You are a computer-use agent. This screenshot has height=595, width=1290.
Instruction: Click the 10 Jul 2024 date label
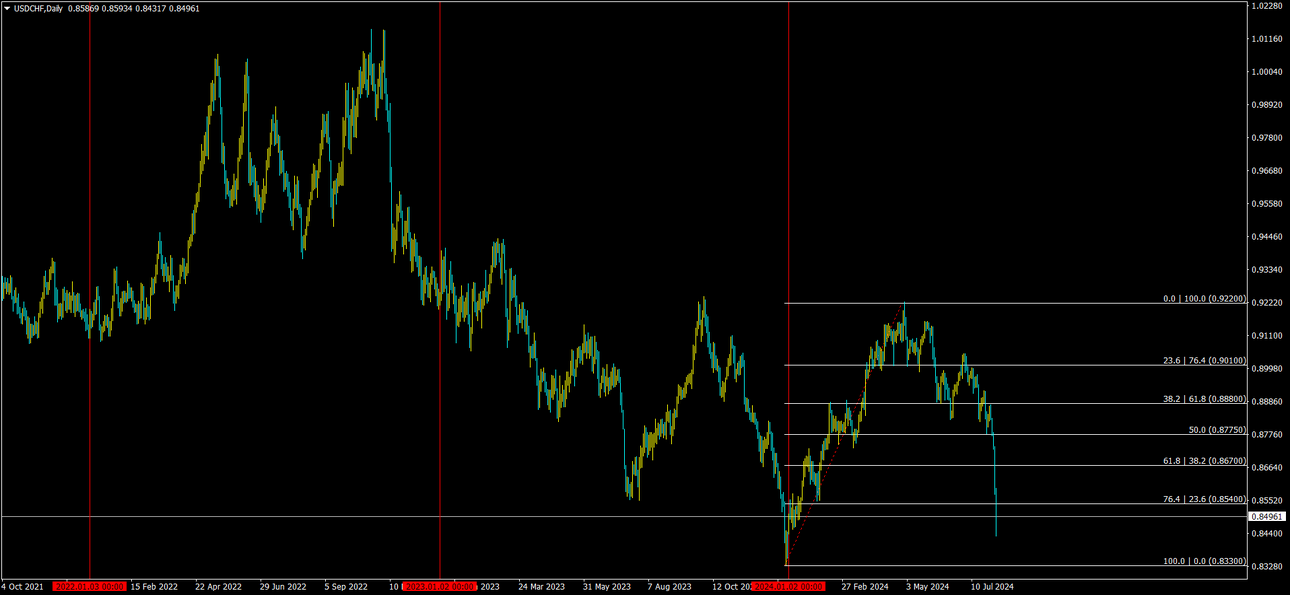[x=993, y=587]
